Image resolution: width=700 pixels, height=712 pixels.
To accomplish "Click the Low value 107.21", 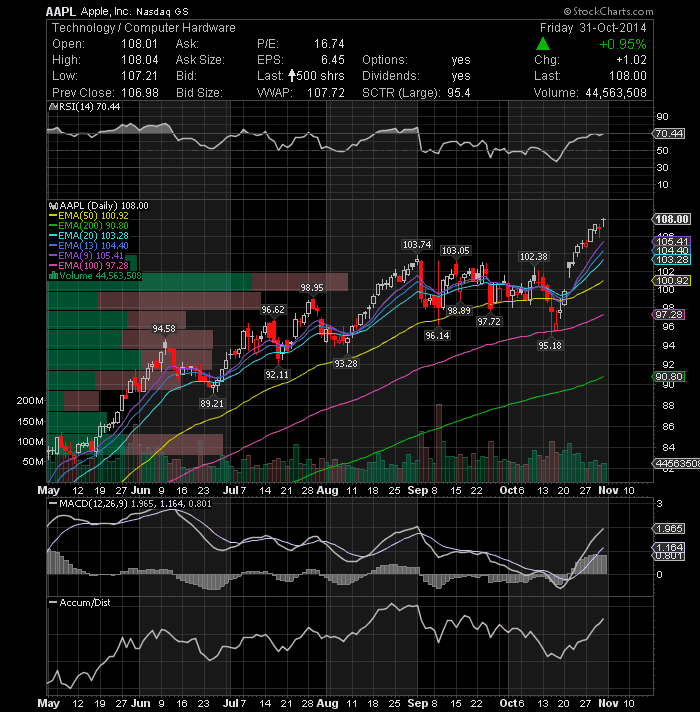I will point(139,76).
